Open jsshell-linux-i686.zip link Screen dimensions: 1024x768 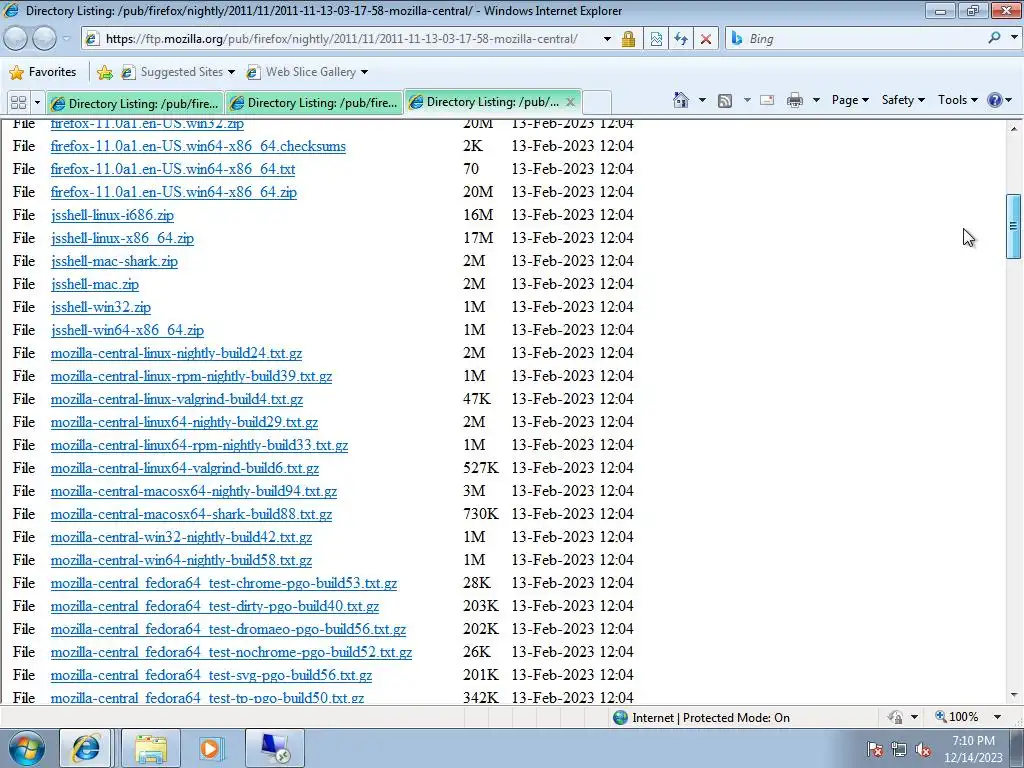[112, 215]
